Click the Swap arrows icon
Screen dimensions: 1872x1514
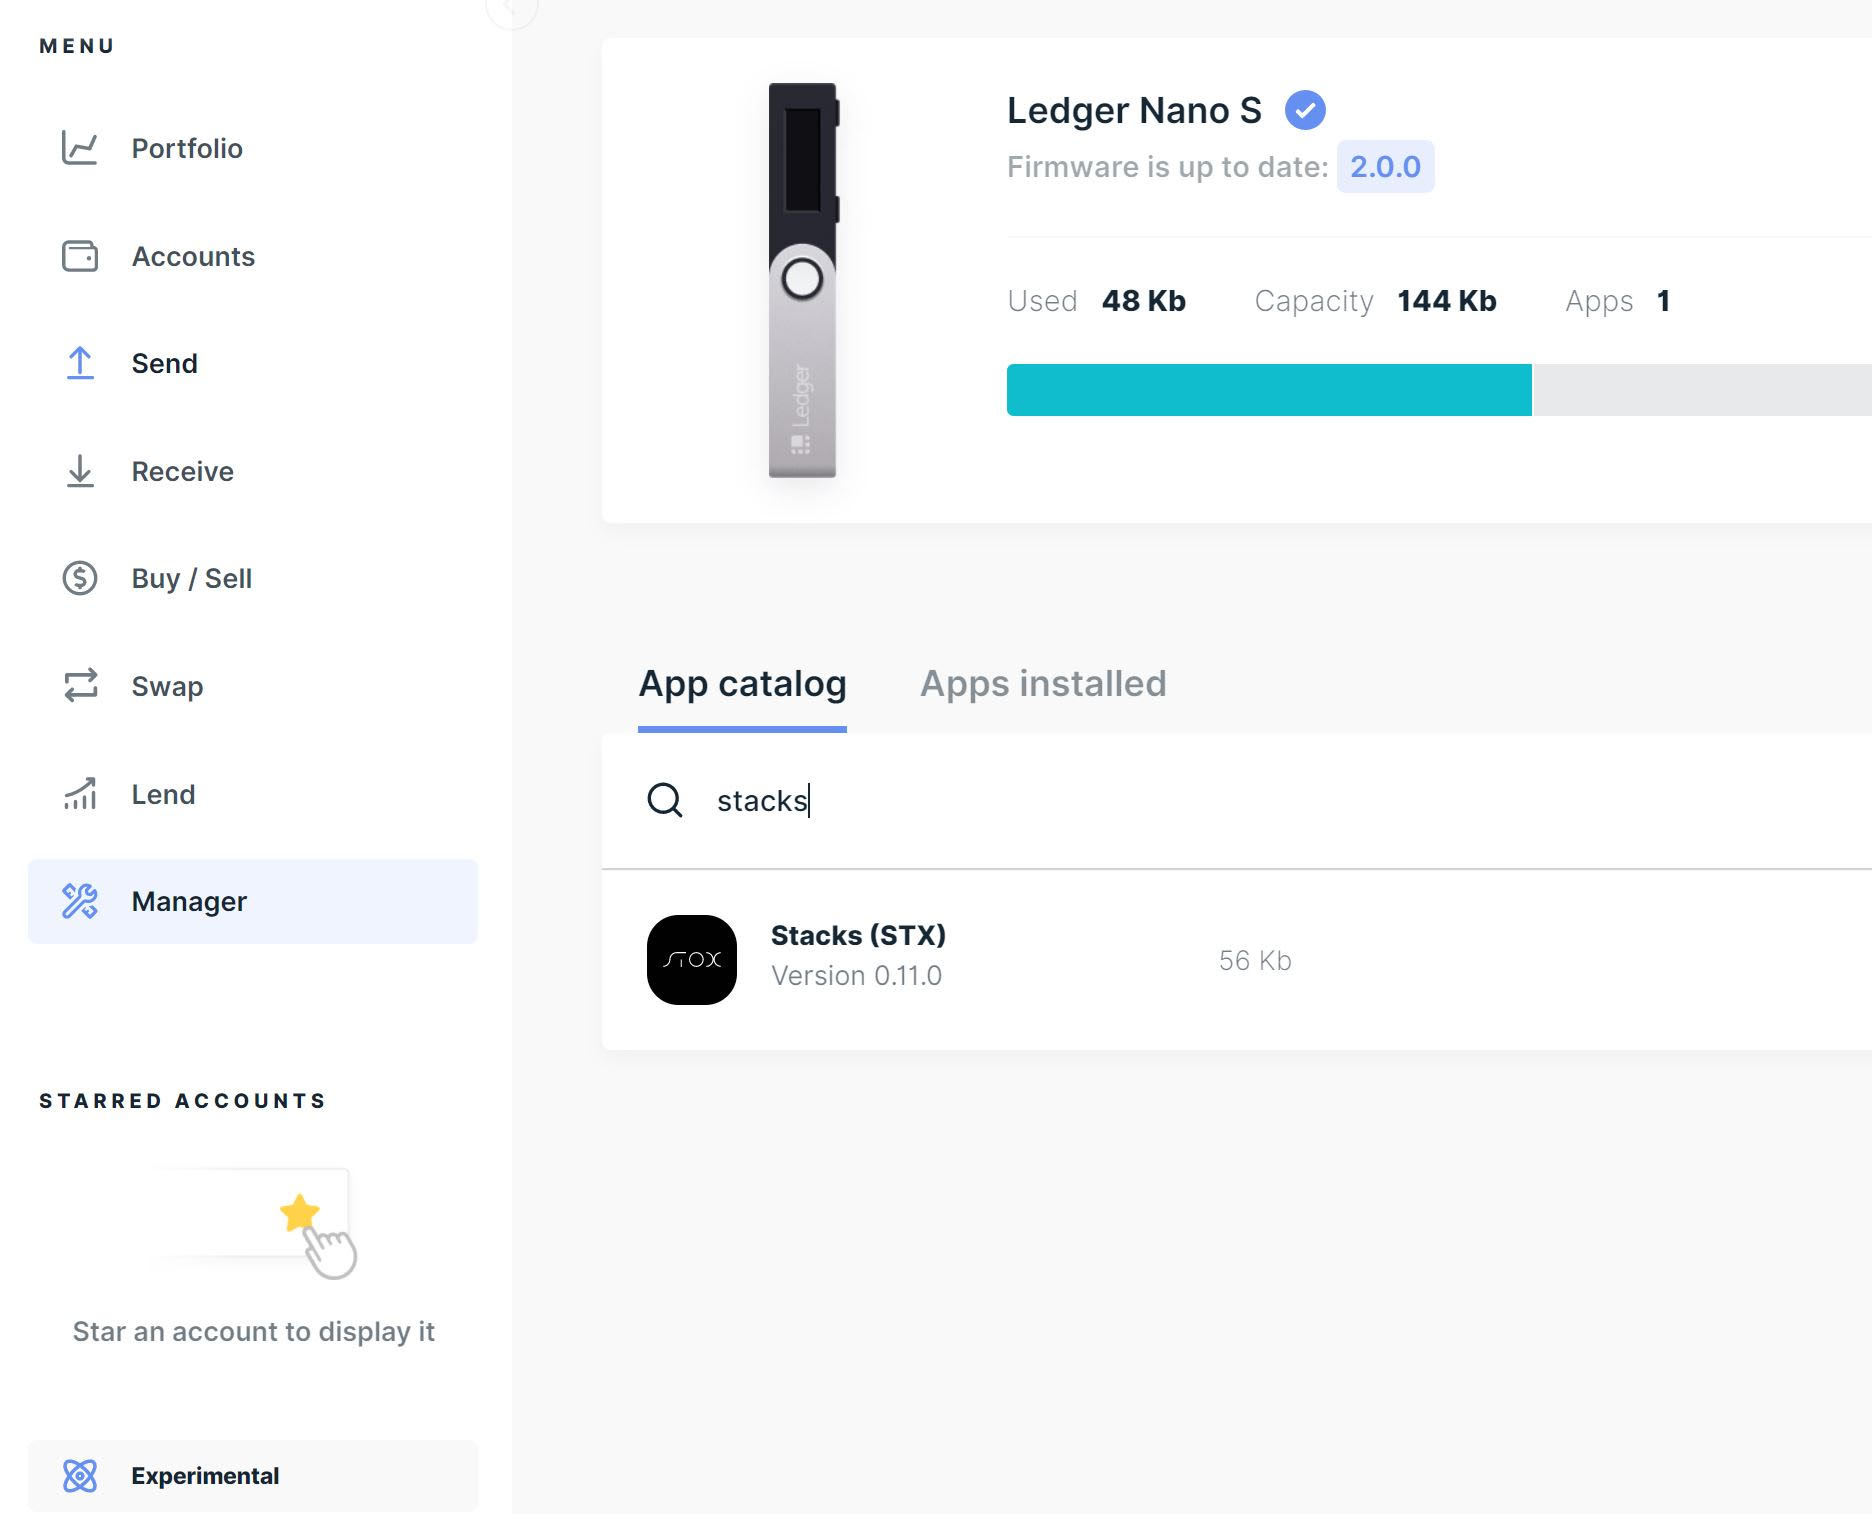click(80, 686)
